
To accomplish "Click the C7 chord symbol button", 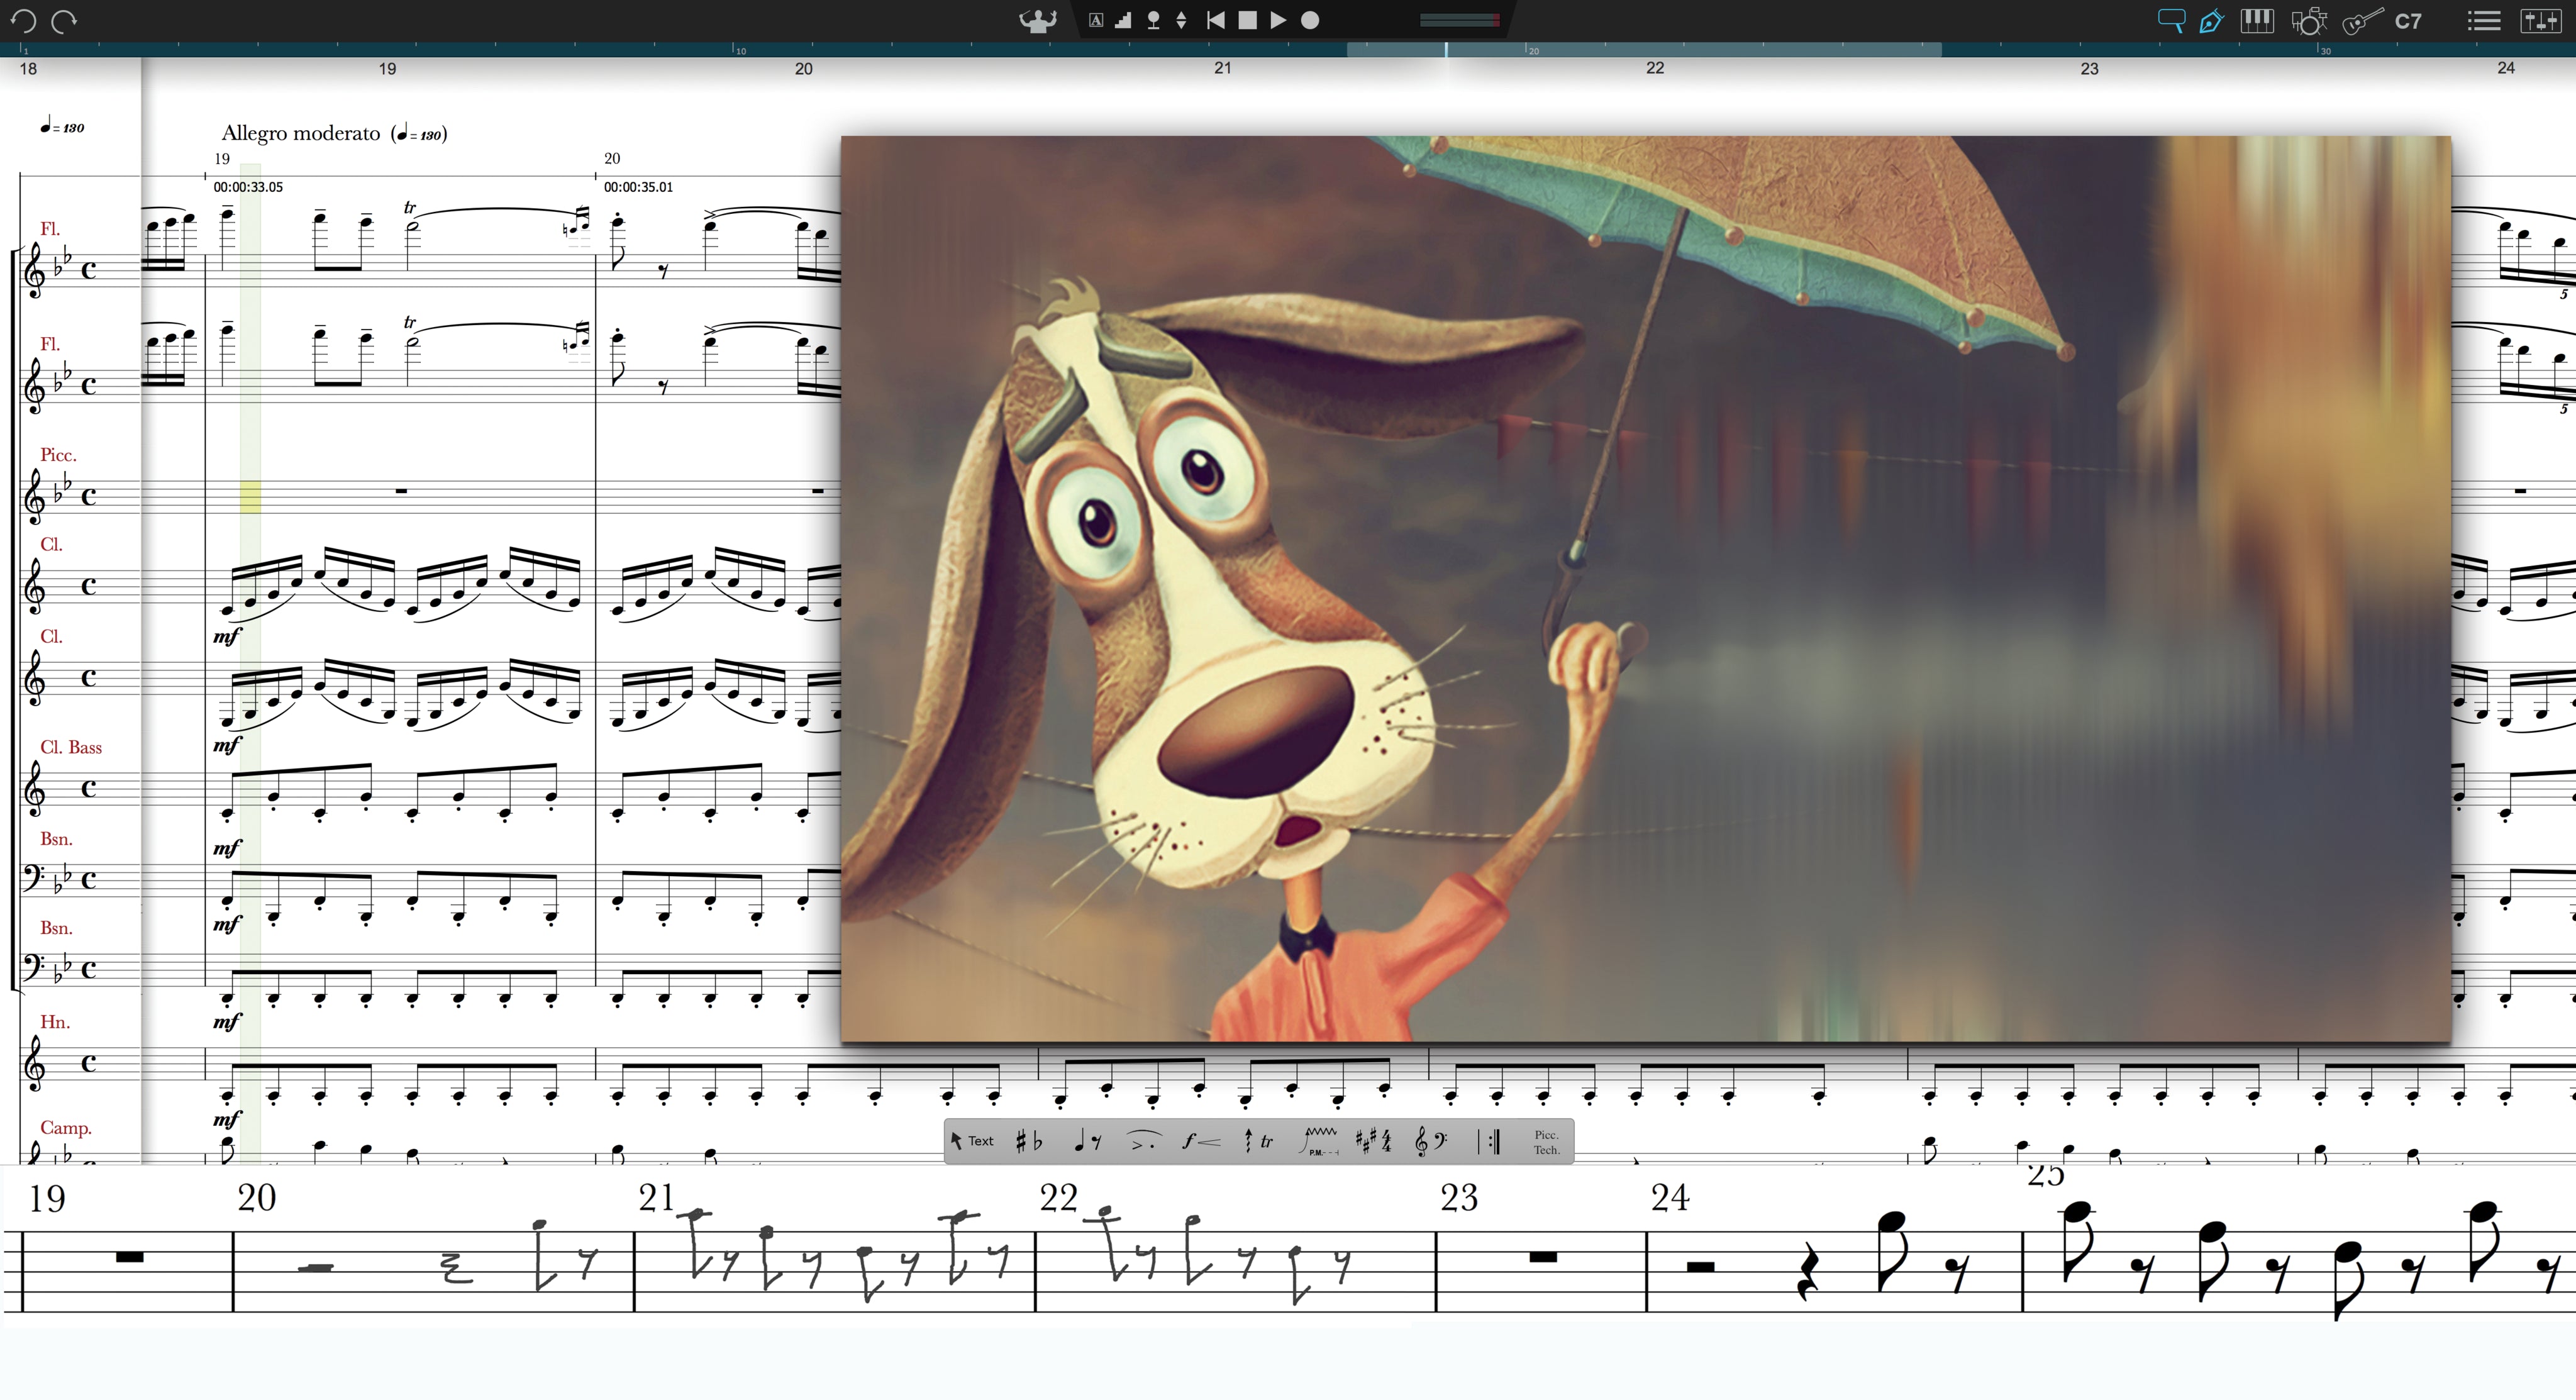I will coord(2408,20).
